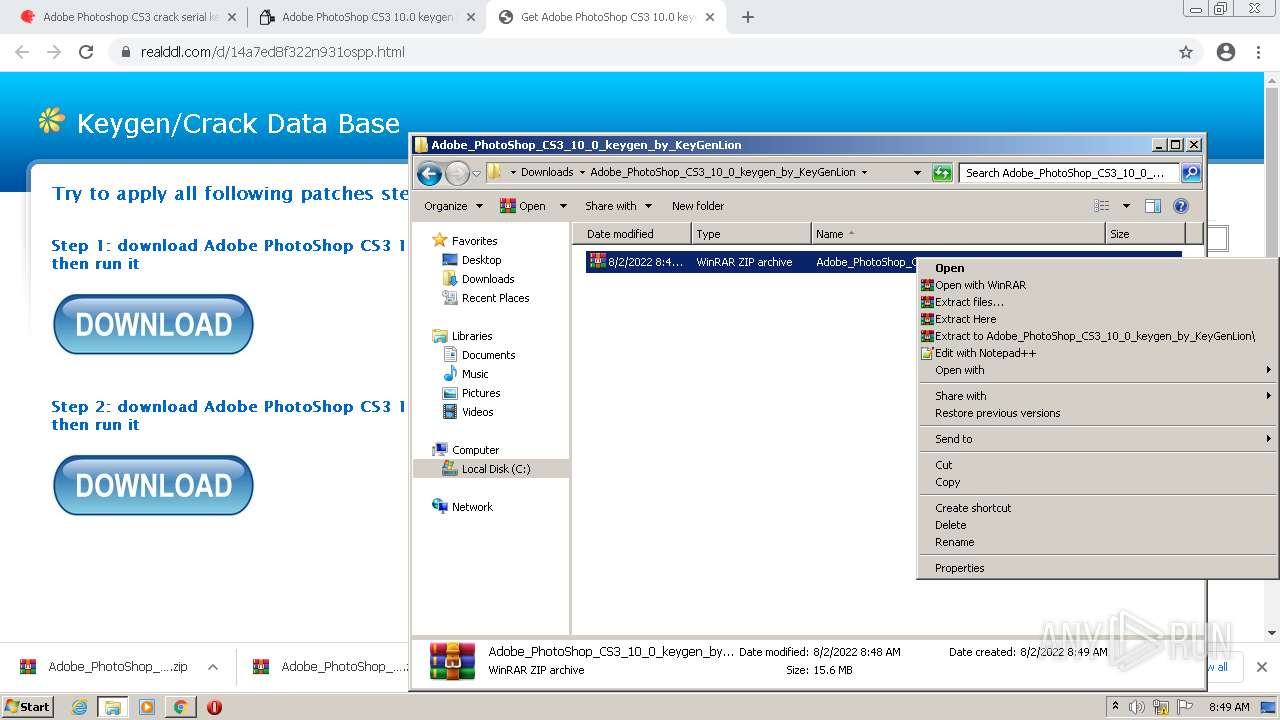The image size is (1280, 720).
Task: Click Chrome address bar URL
Action: coord(272,52)
